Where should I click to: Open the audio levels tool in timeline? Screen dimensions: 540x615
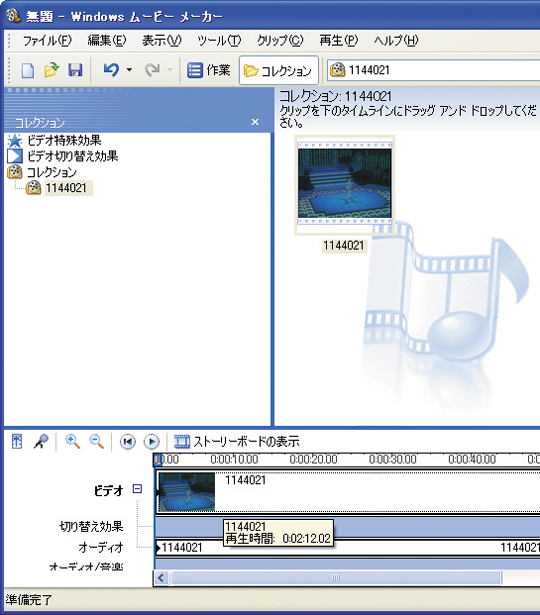coord(16,441)
